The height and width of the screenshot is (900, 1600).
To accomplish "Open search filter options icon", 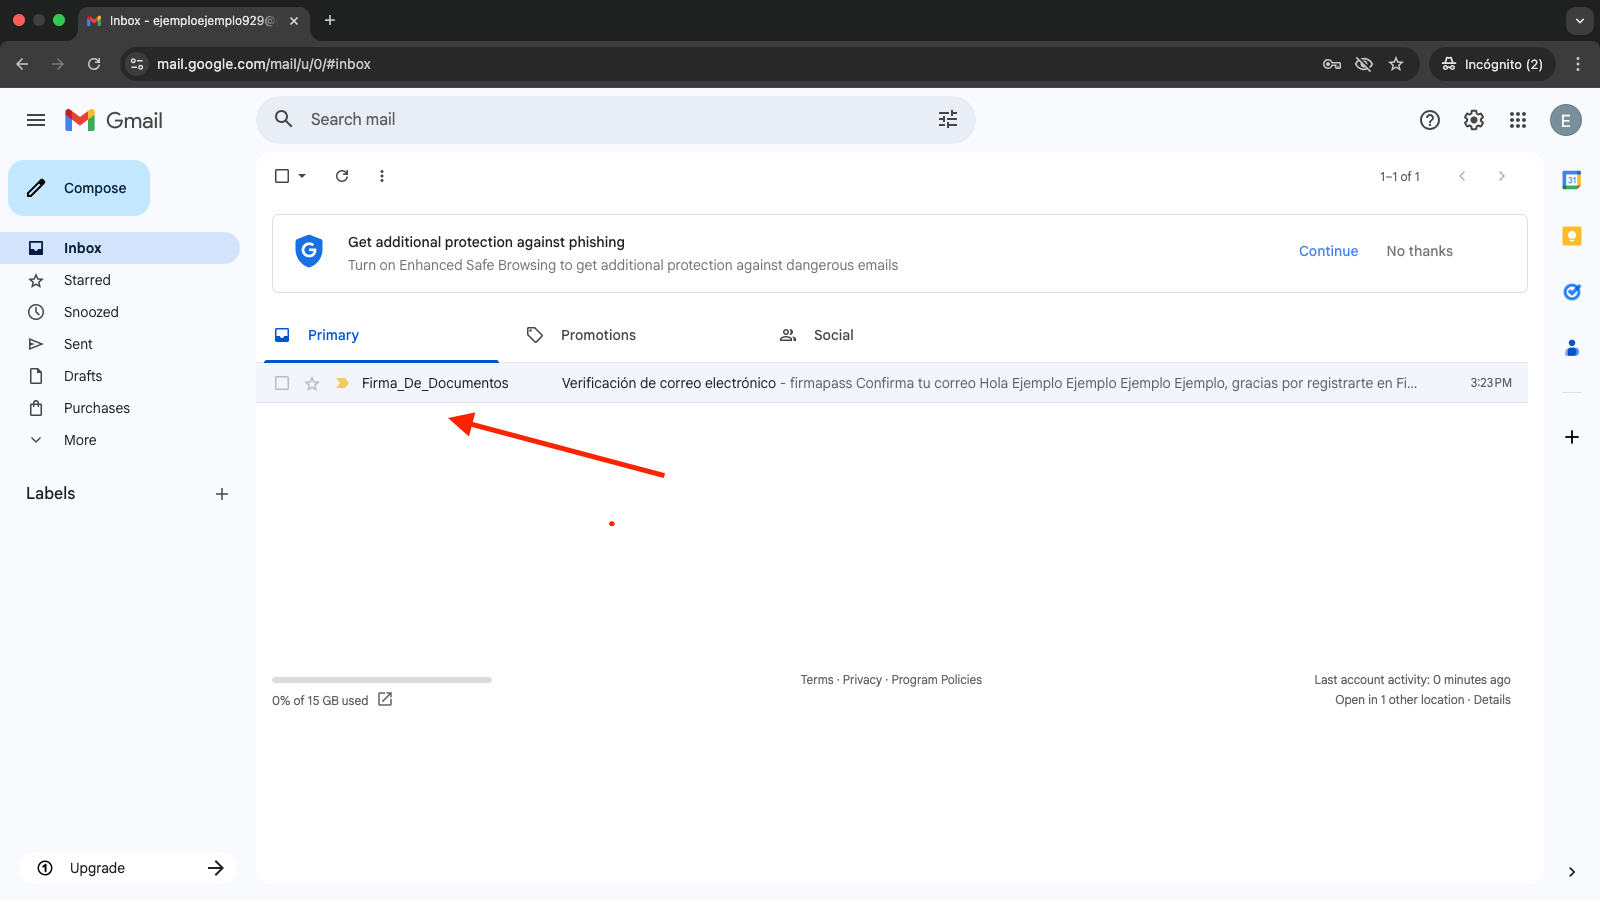I will pyautogui.click(x=948, y=120).
